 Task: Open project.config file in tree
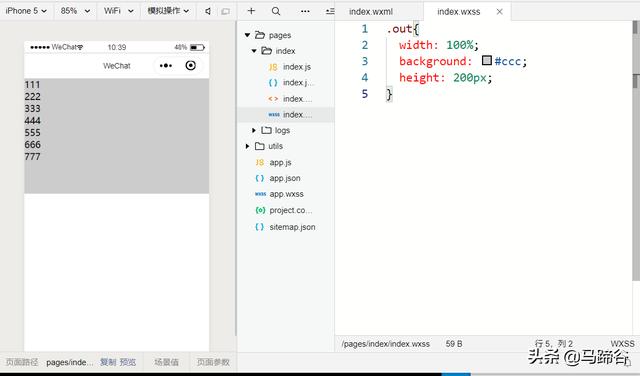(x=284, y=210)
